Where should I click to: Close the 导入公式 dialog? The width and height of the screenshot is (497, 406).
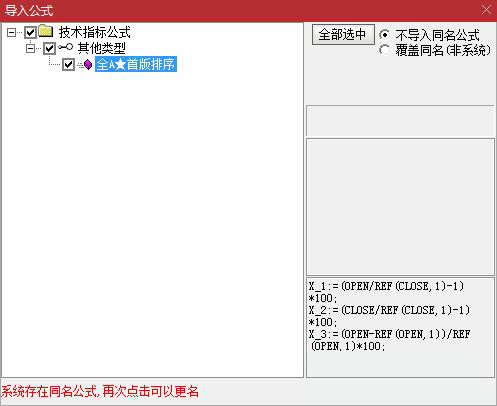486,10
